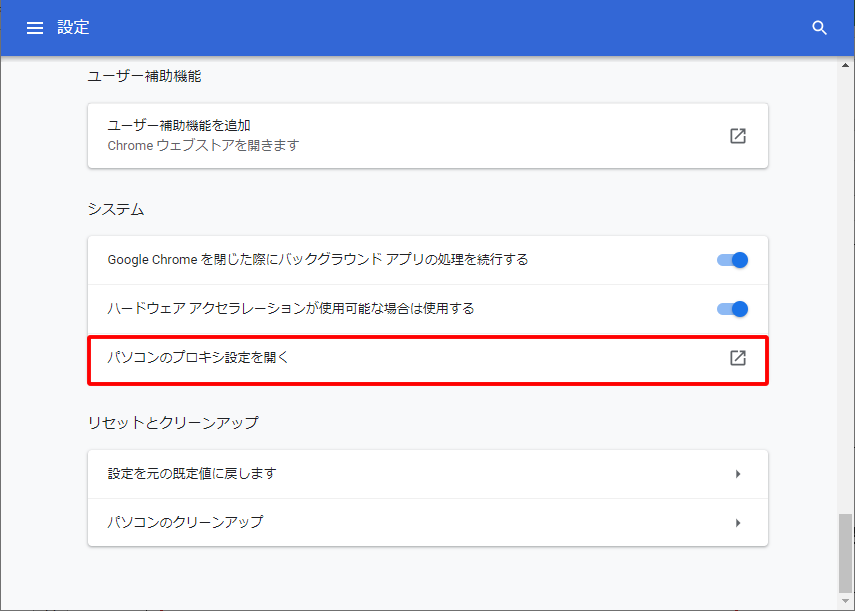The image size is (855, 611).
Task: Click ハードウェア アクセラレーション label text
Action: [291, 308]
